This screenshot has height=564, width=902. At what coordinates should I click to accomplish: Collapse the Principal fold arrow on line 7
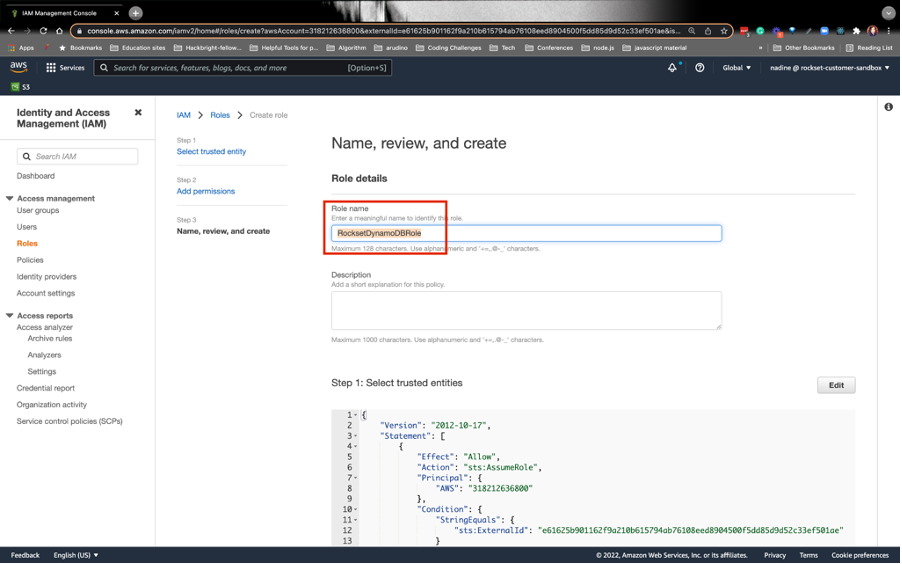356,478
